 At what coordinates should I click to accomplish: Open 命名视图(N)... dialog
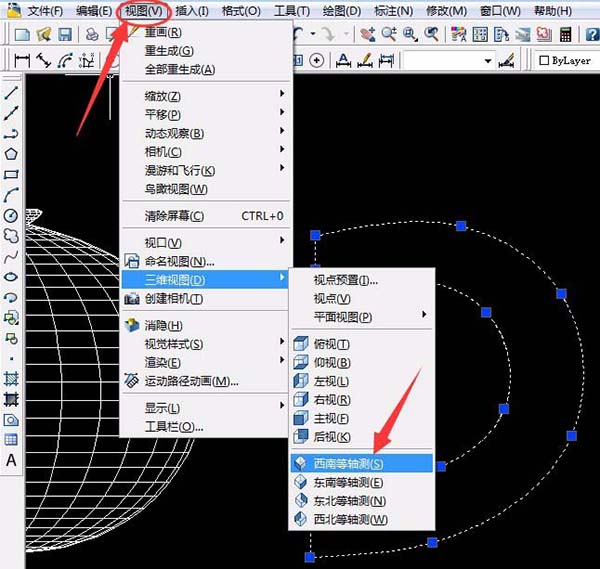[205, 261]
